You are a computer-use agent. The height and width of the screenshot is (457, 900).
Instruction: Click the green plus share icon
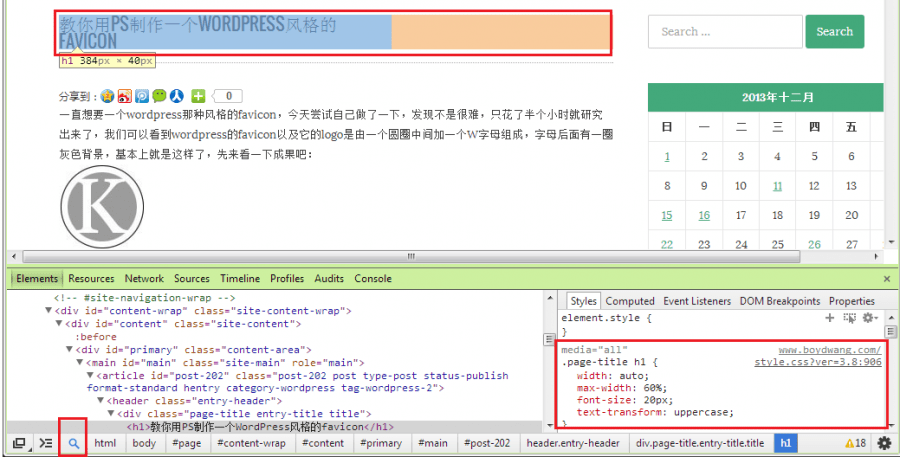tap(198, 96)
